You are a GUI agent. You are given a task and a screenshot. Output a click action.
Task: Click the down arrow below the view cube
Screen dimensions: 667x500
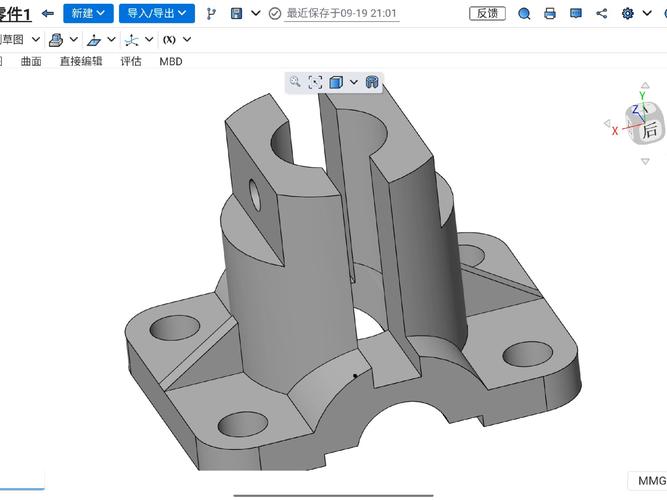[645, 161]
